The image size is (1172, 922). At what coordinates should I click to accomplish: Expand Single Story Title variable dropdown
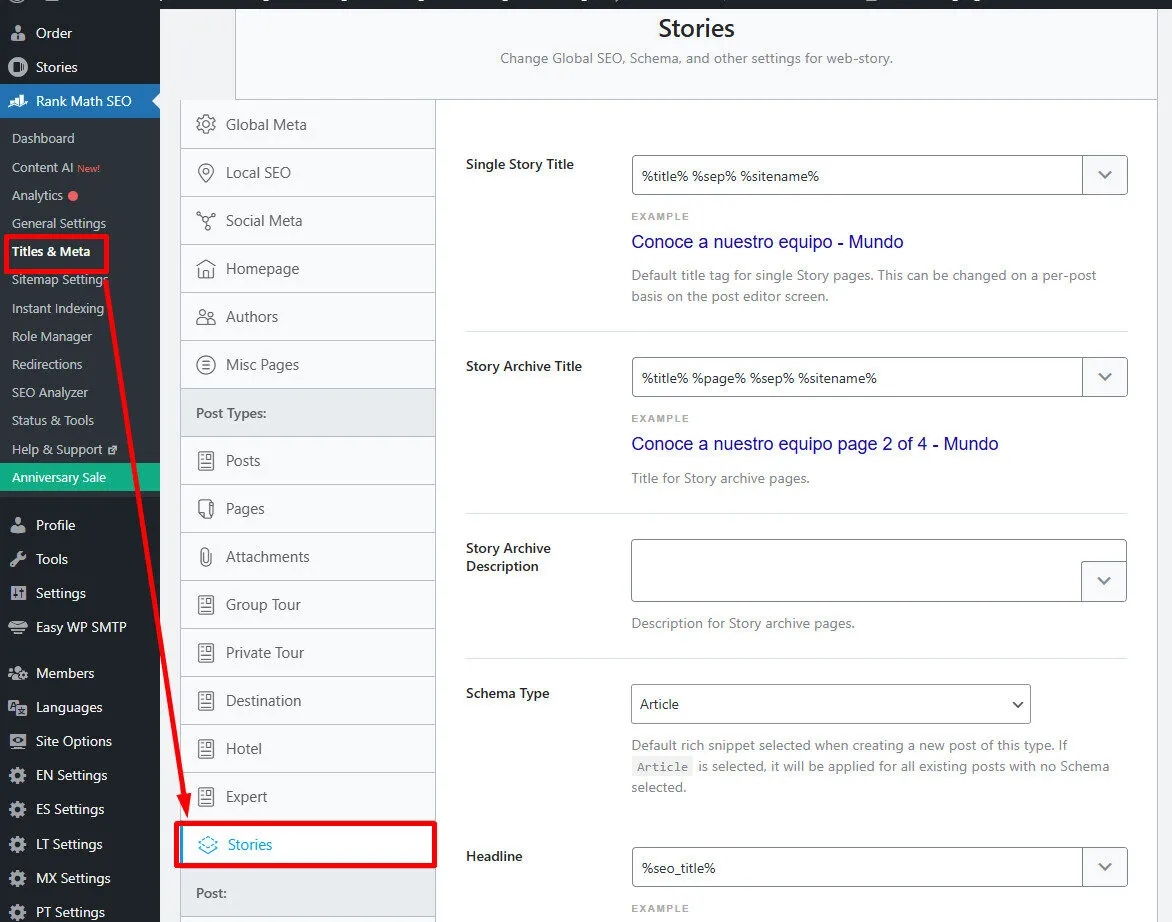coord(1104,175)
